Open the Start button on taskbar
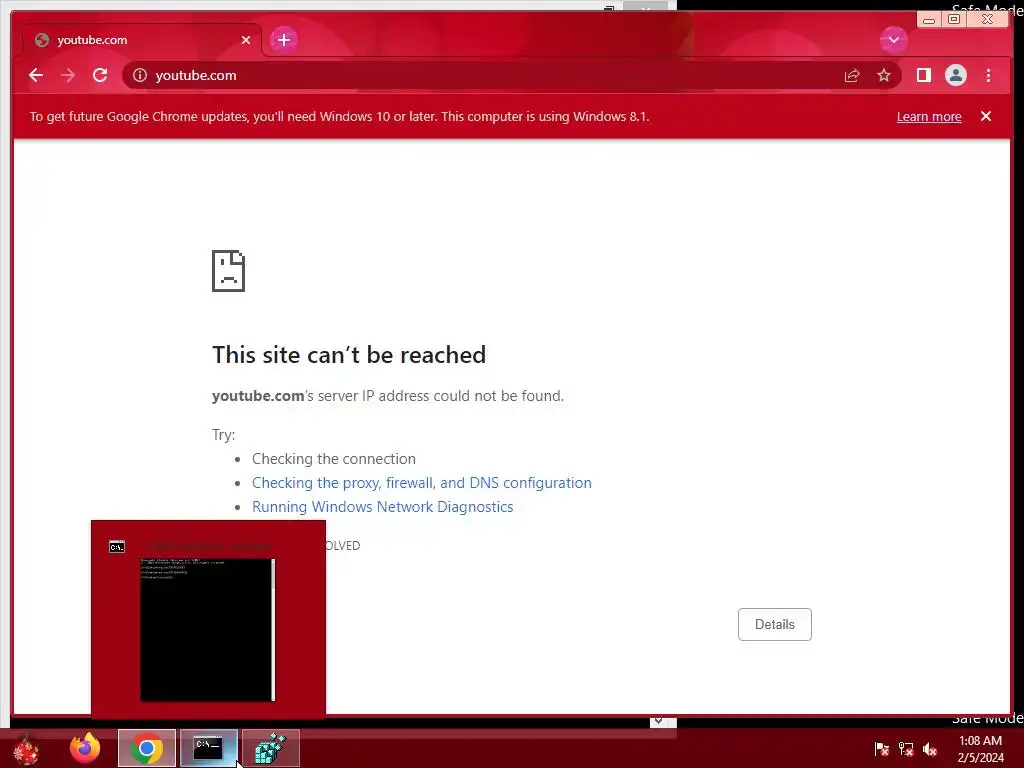 click(26, 750)
